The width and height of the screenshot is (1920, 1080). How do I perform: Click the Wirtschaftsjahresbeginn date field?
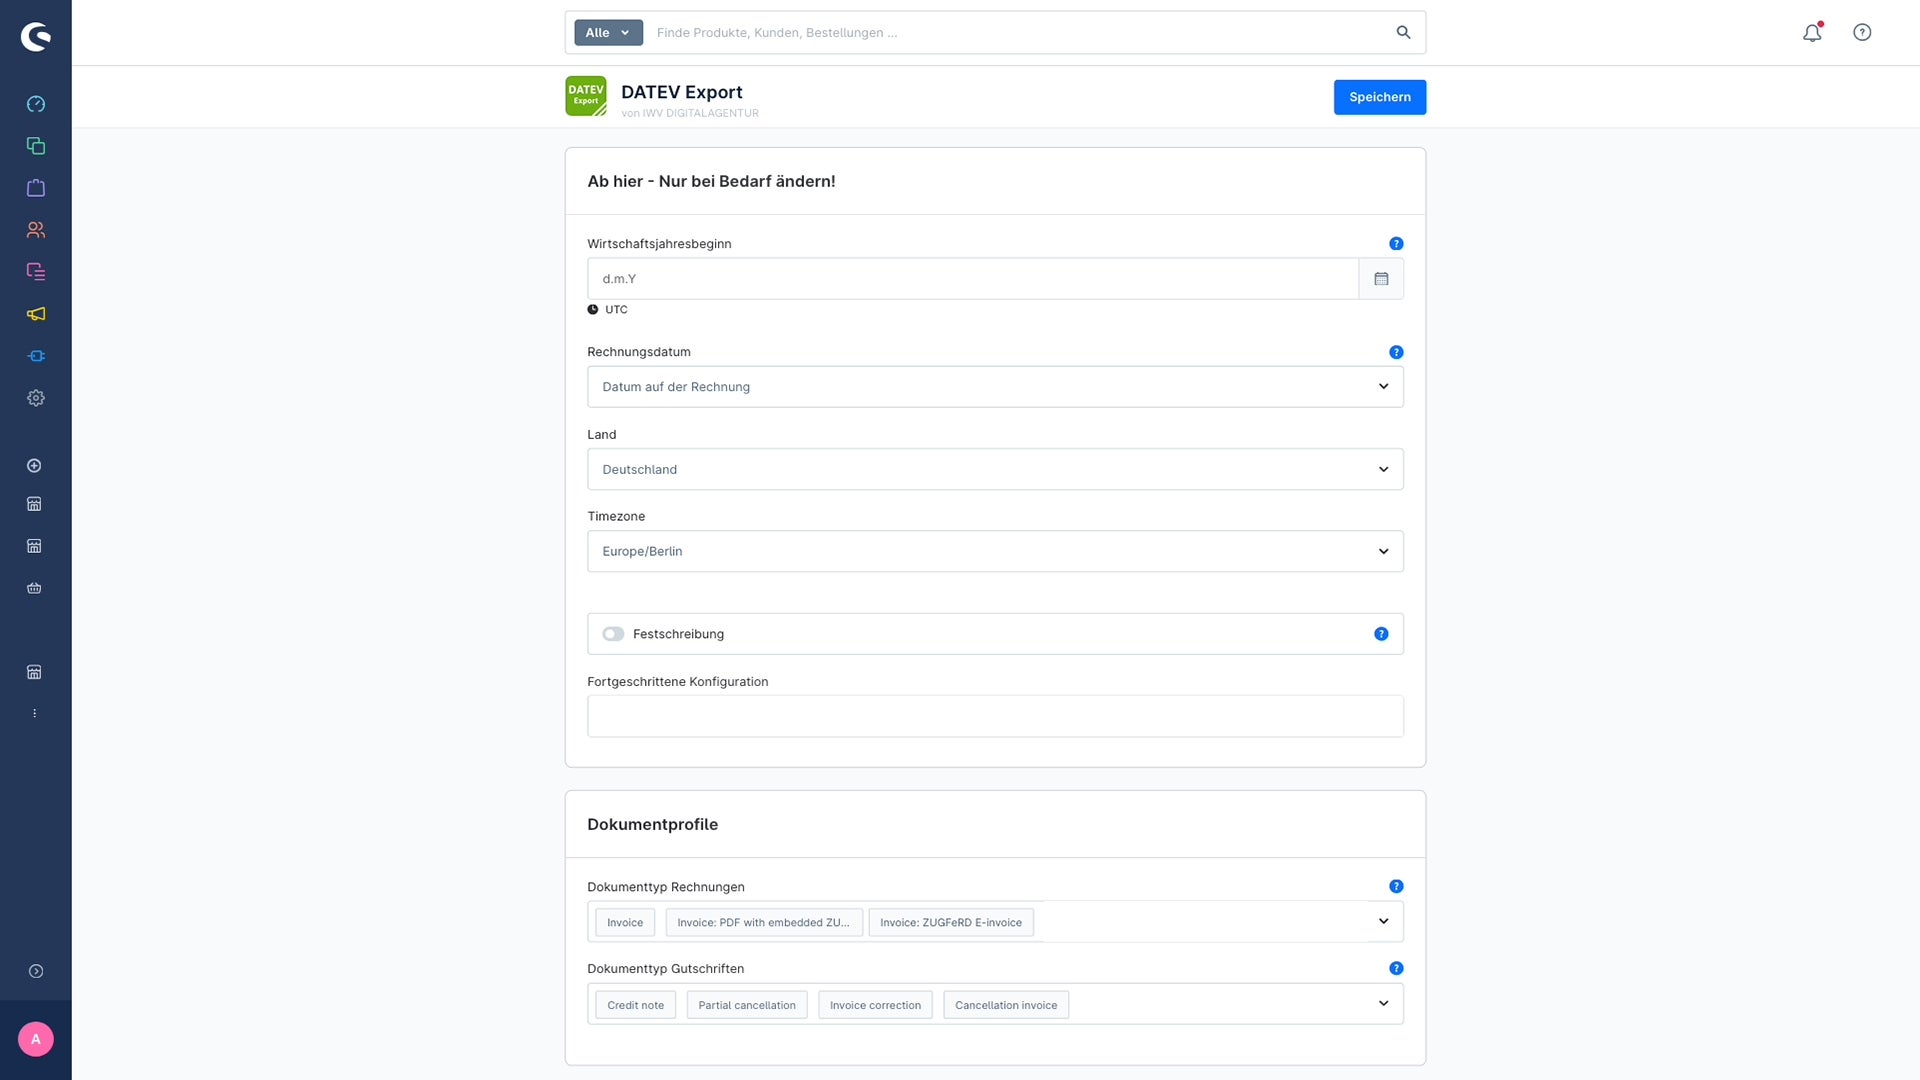point(972,279)
